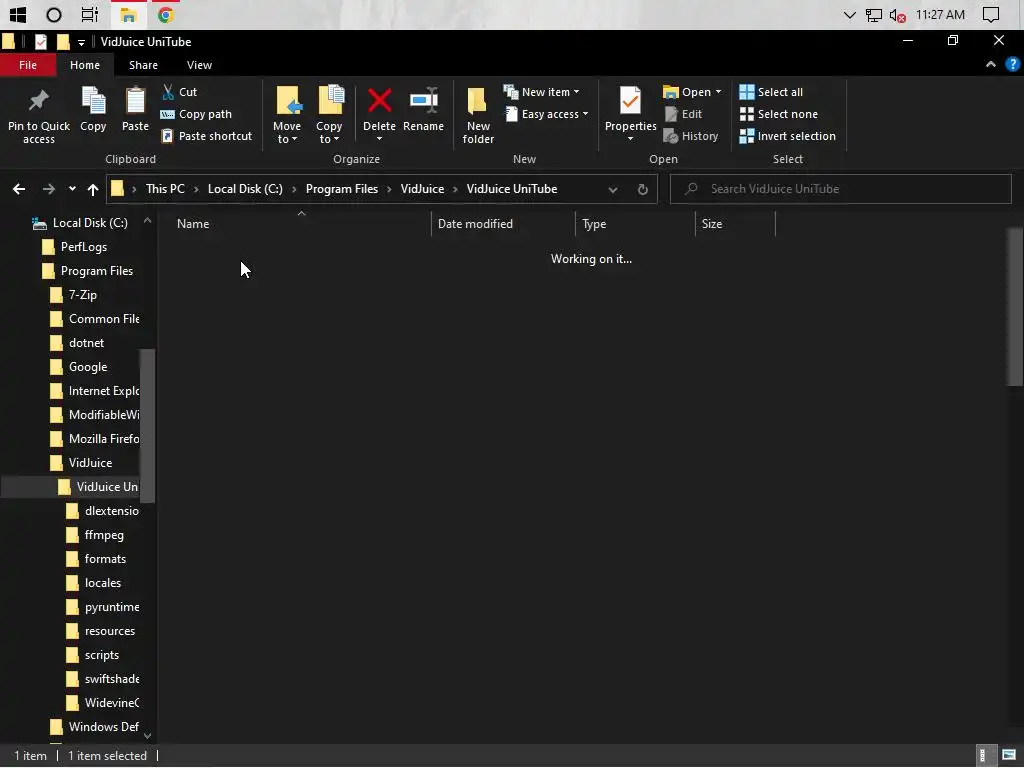Screen dimensions: 1024x768
Task: Click Search VidJuice UniTube field
Action: 840,189
